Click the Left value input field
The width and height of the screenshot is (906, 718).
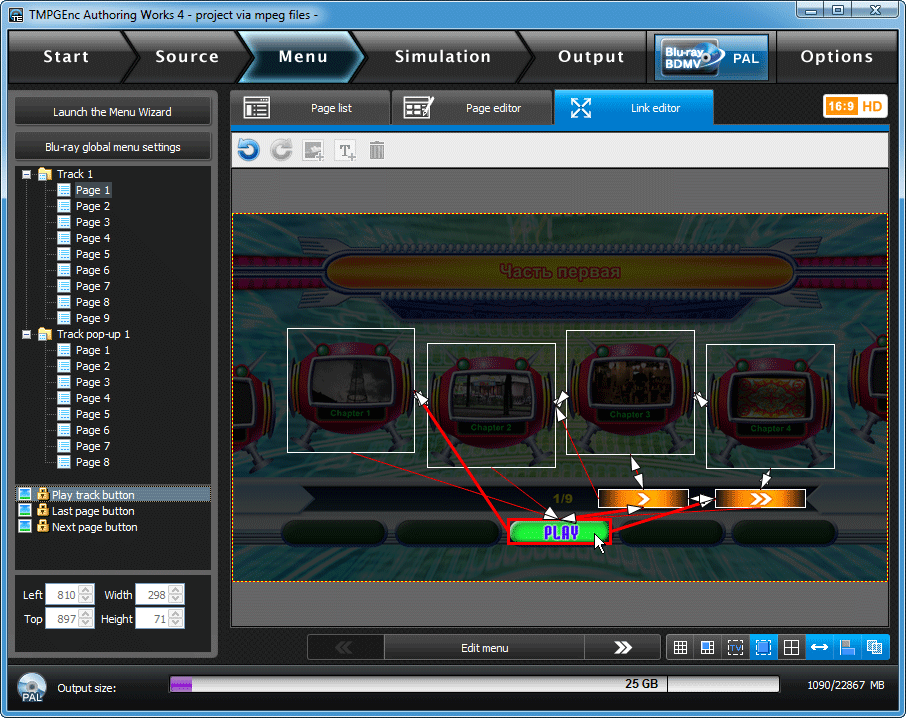(63, 594)
